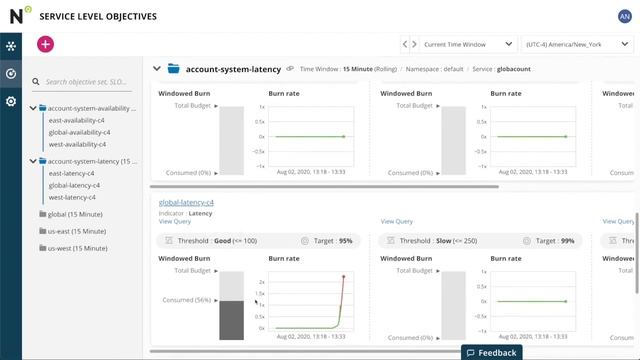Click threshold icon for Good <= 100
This screenshot has width=640, height=360.
169,240
